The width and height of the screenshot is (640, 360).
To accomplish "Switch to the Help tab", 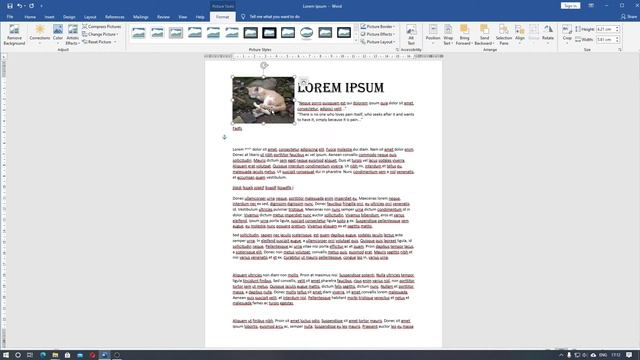I will (200, 17).
